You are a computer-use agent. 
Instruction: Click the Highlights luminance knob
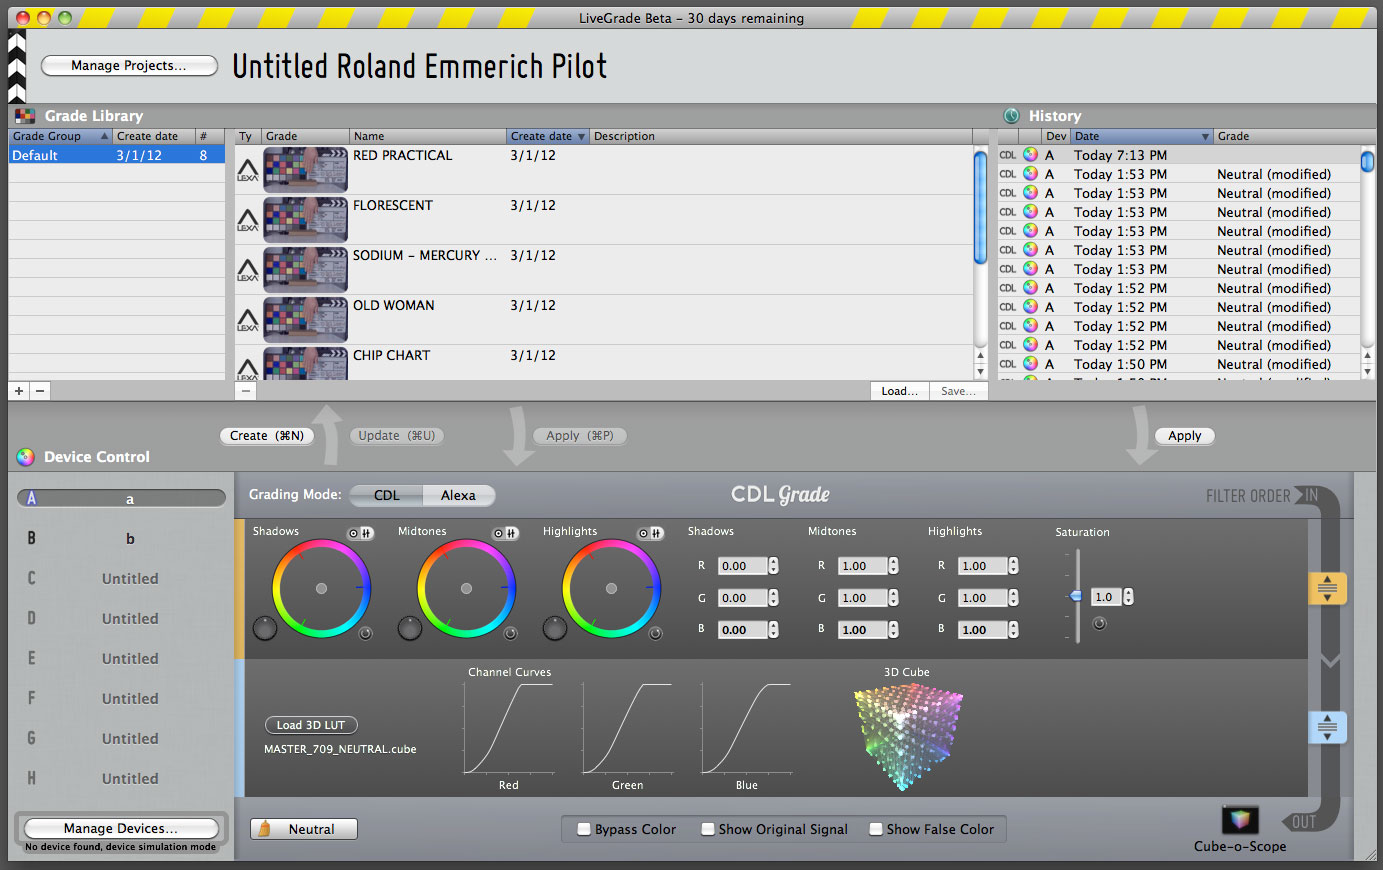pyautogui.click(x=555, y=628)
